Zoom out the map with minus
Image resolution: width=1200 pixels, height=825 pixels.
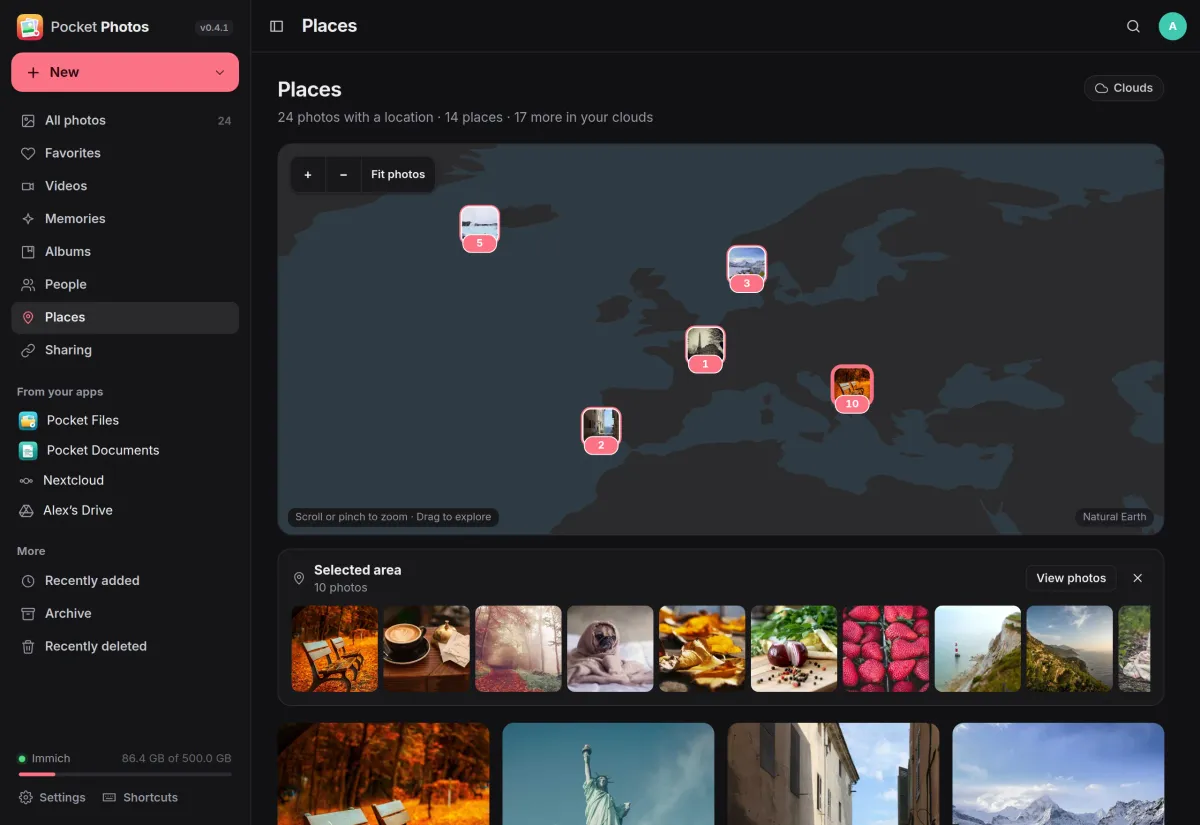click(x=344, y=174)
